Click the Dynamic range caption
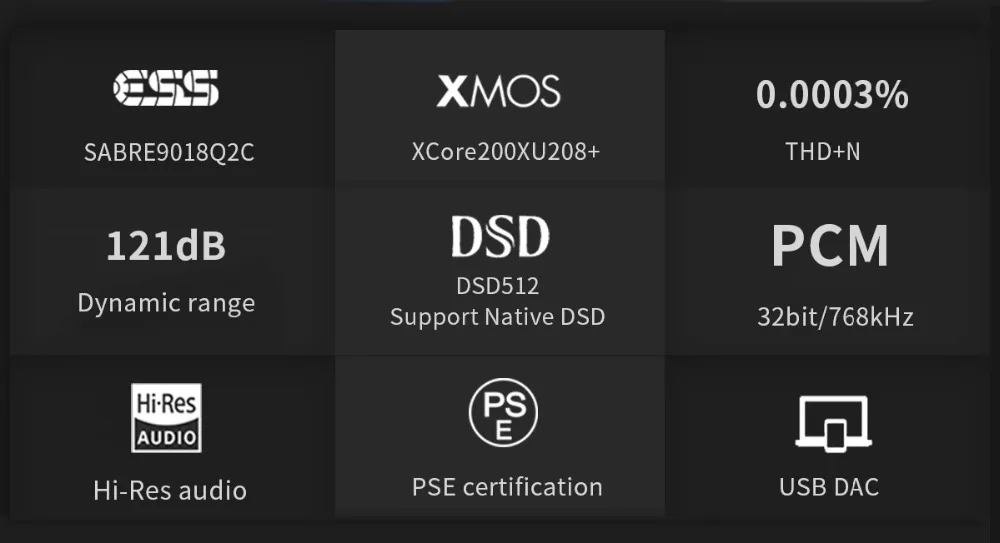The height and width of the screenshot is (543, 1000). (166, 303)
